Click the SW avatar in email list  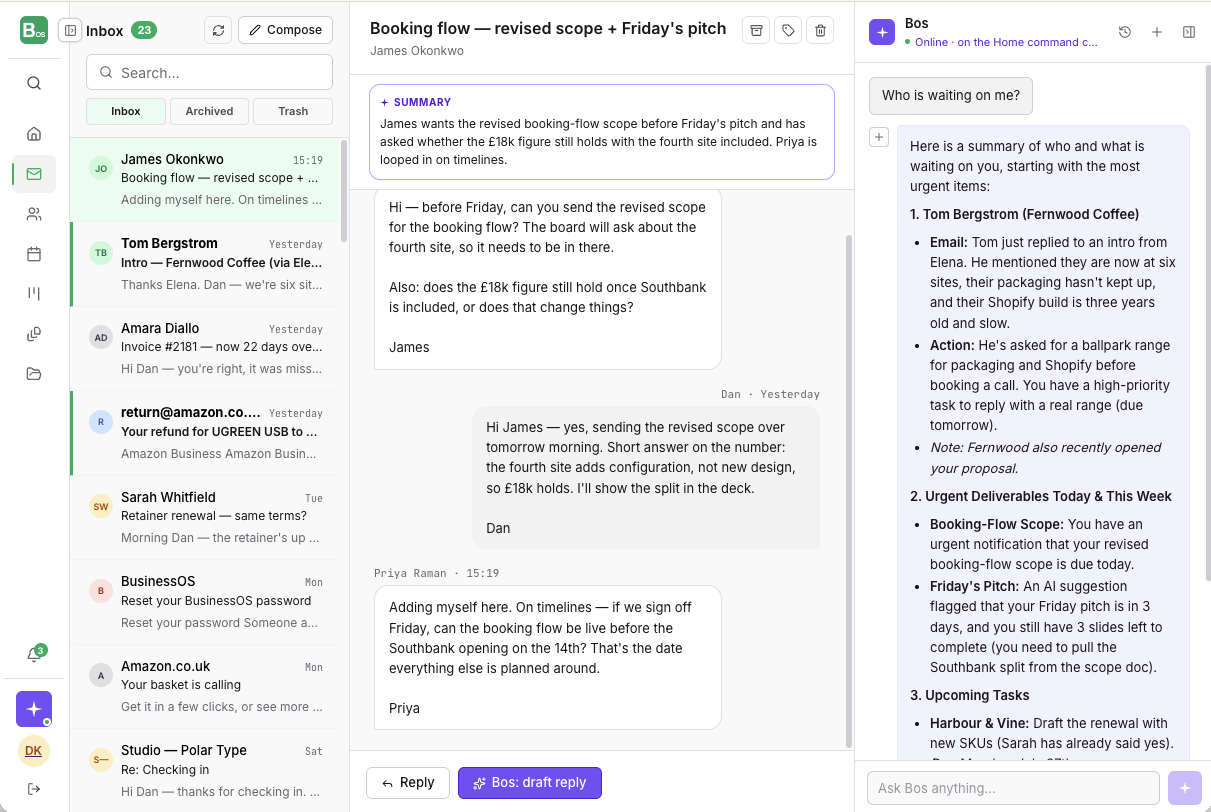click(x=100, y=507)
